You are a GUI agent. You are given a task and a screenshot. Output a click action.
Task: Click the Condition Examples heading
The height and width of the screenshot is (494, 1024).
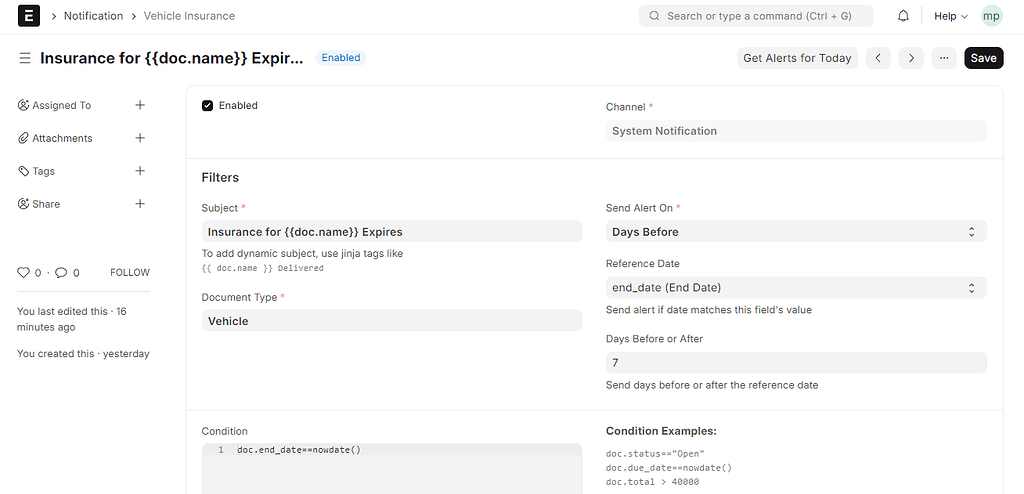click(x=662, y=431)
